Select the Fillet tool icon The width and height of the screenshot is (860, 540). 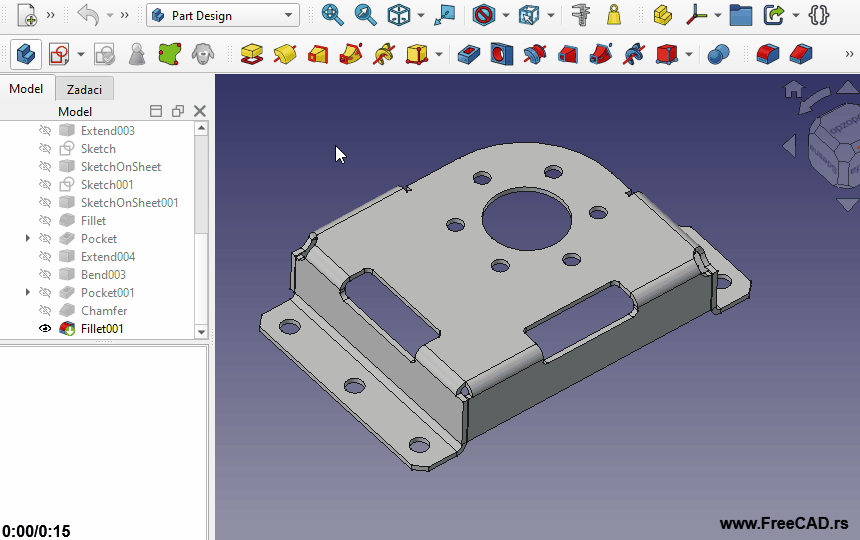coord(768,54)
